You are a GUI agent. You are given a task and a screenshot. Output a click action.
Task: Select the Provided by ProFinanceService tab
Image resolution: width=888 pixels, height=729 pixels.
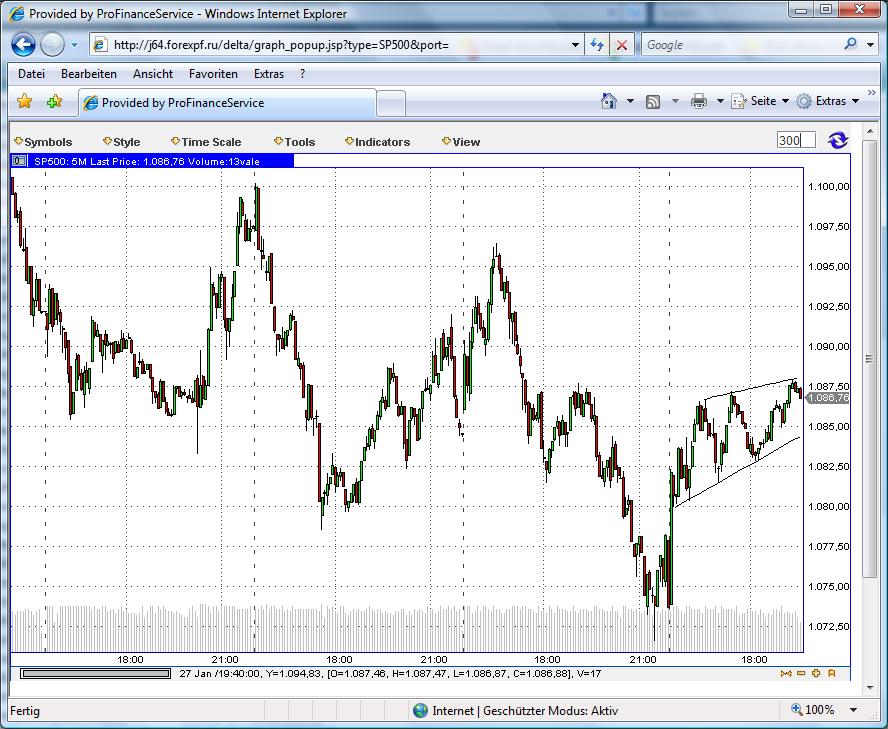227,103
